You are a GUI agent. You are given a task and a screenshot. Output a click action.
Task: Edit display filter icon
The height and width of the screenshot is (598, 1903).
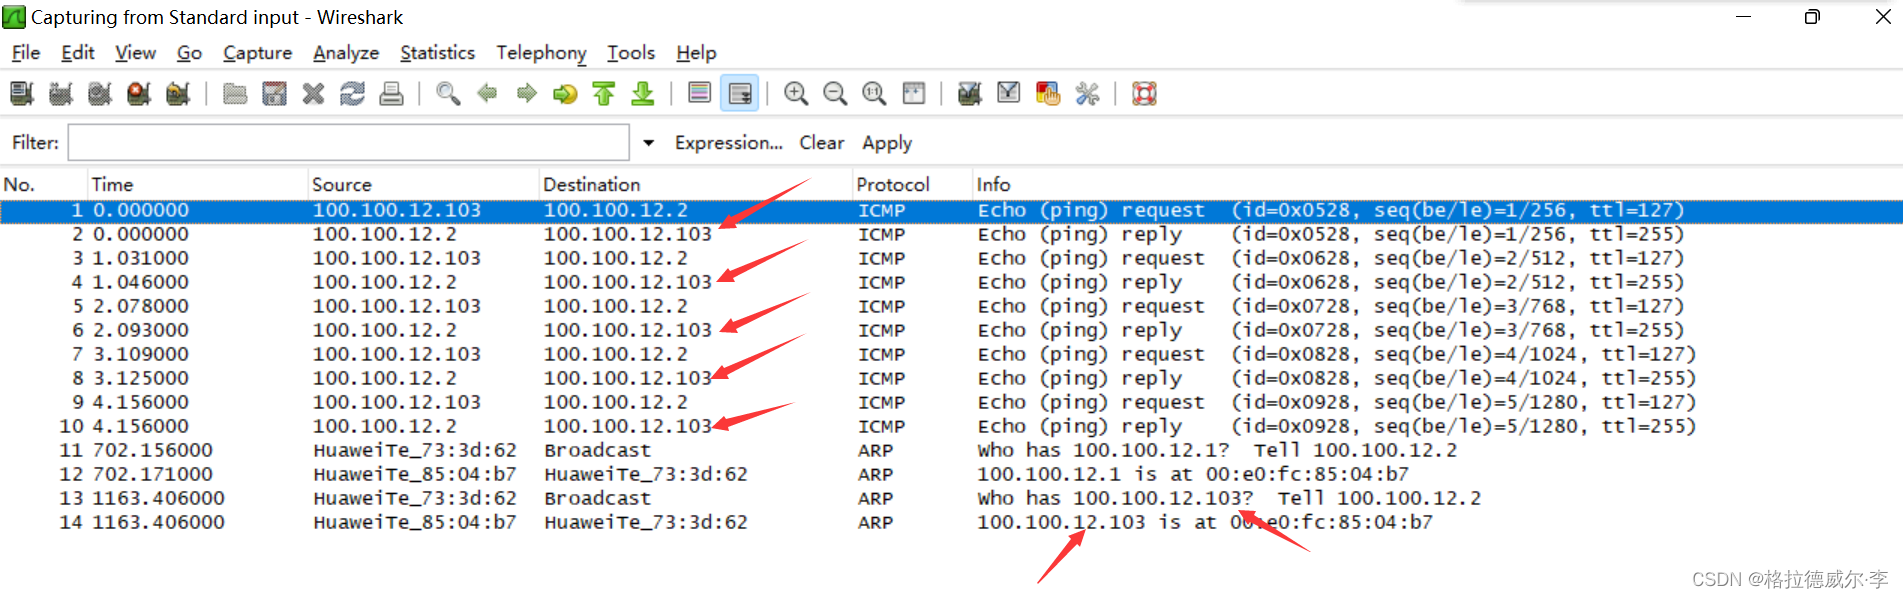coord(1009,94)
